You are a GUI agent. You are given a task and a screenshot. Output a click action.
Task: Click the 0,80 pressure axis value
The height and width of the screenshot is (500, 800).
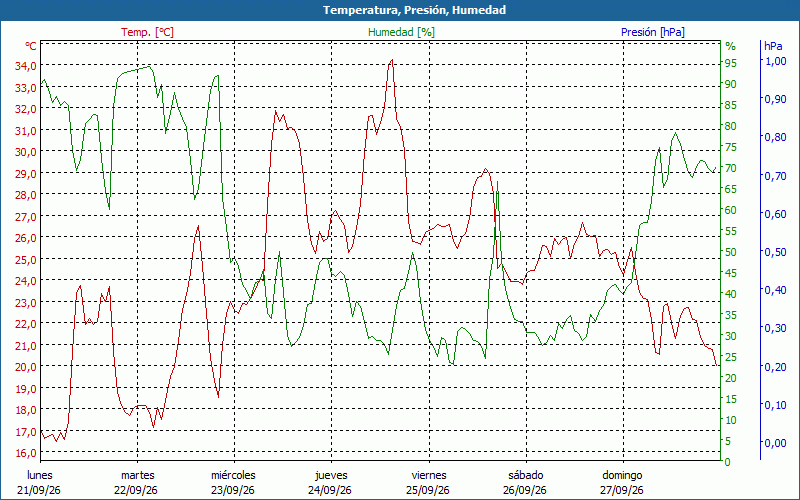776,137
